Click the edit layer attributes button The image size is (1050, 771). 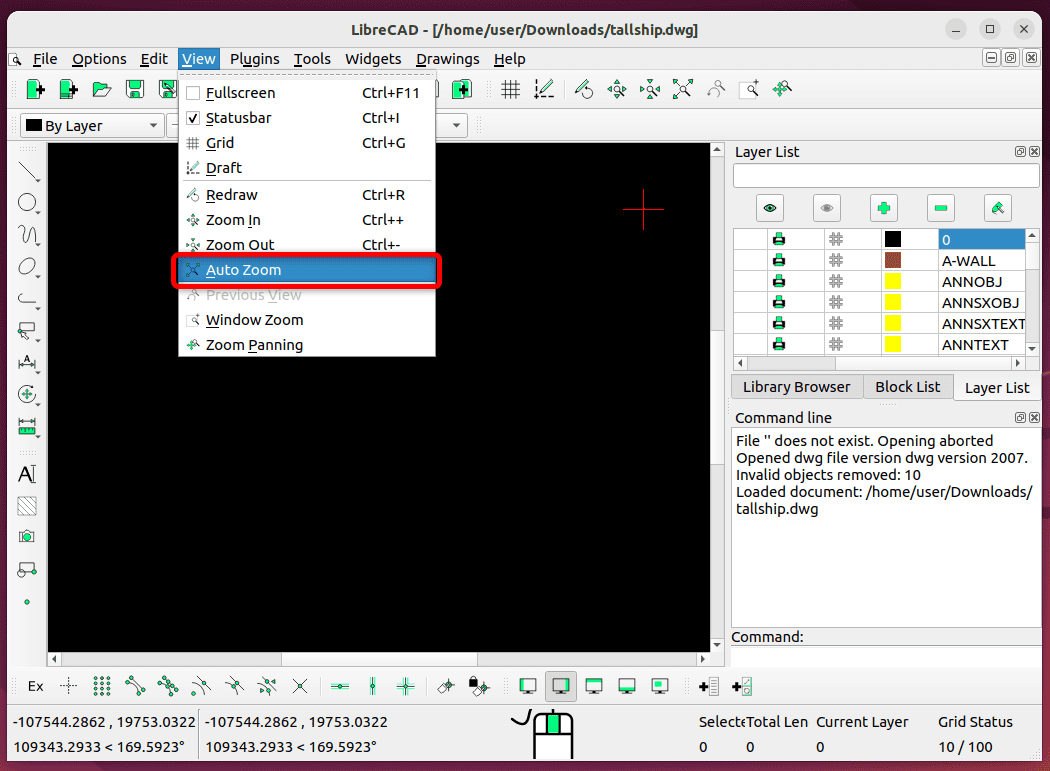point(997,208)
